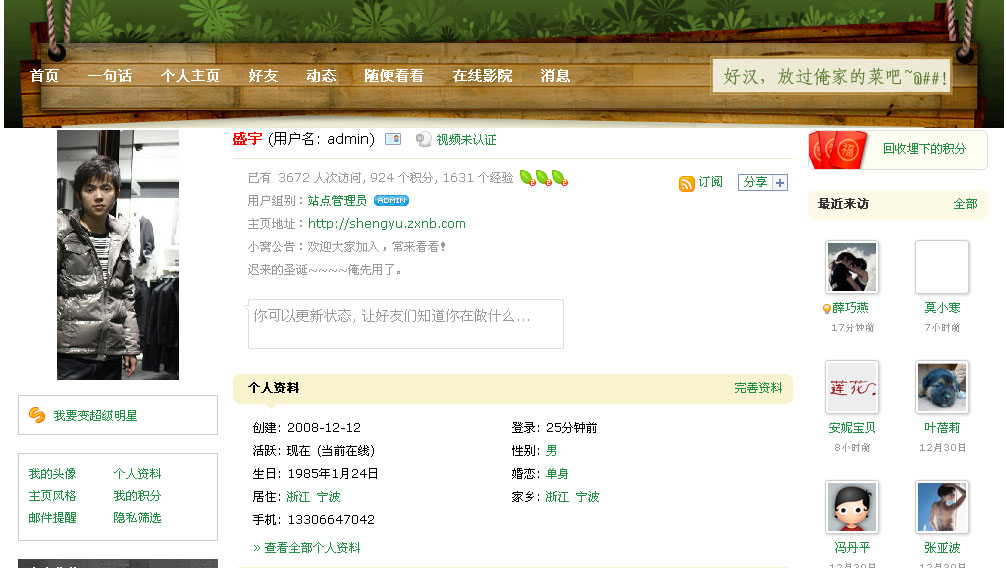This screenshot has height=568, width=1006.
Task: Click the orange swirl icon beside 我要变超级明星
Action: coord(37,415)
